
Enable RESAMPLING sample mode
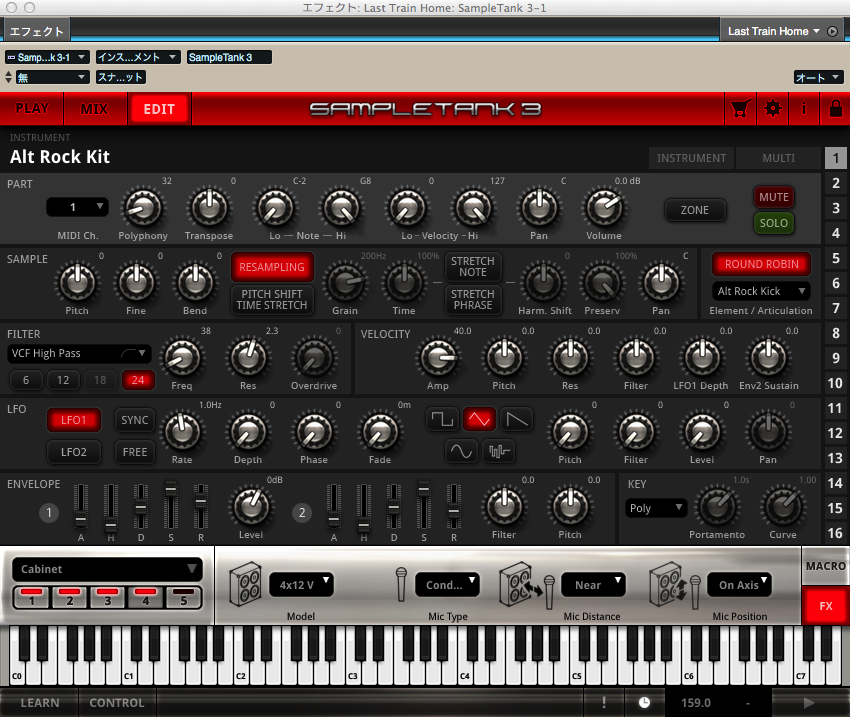[272, 267]
